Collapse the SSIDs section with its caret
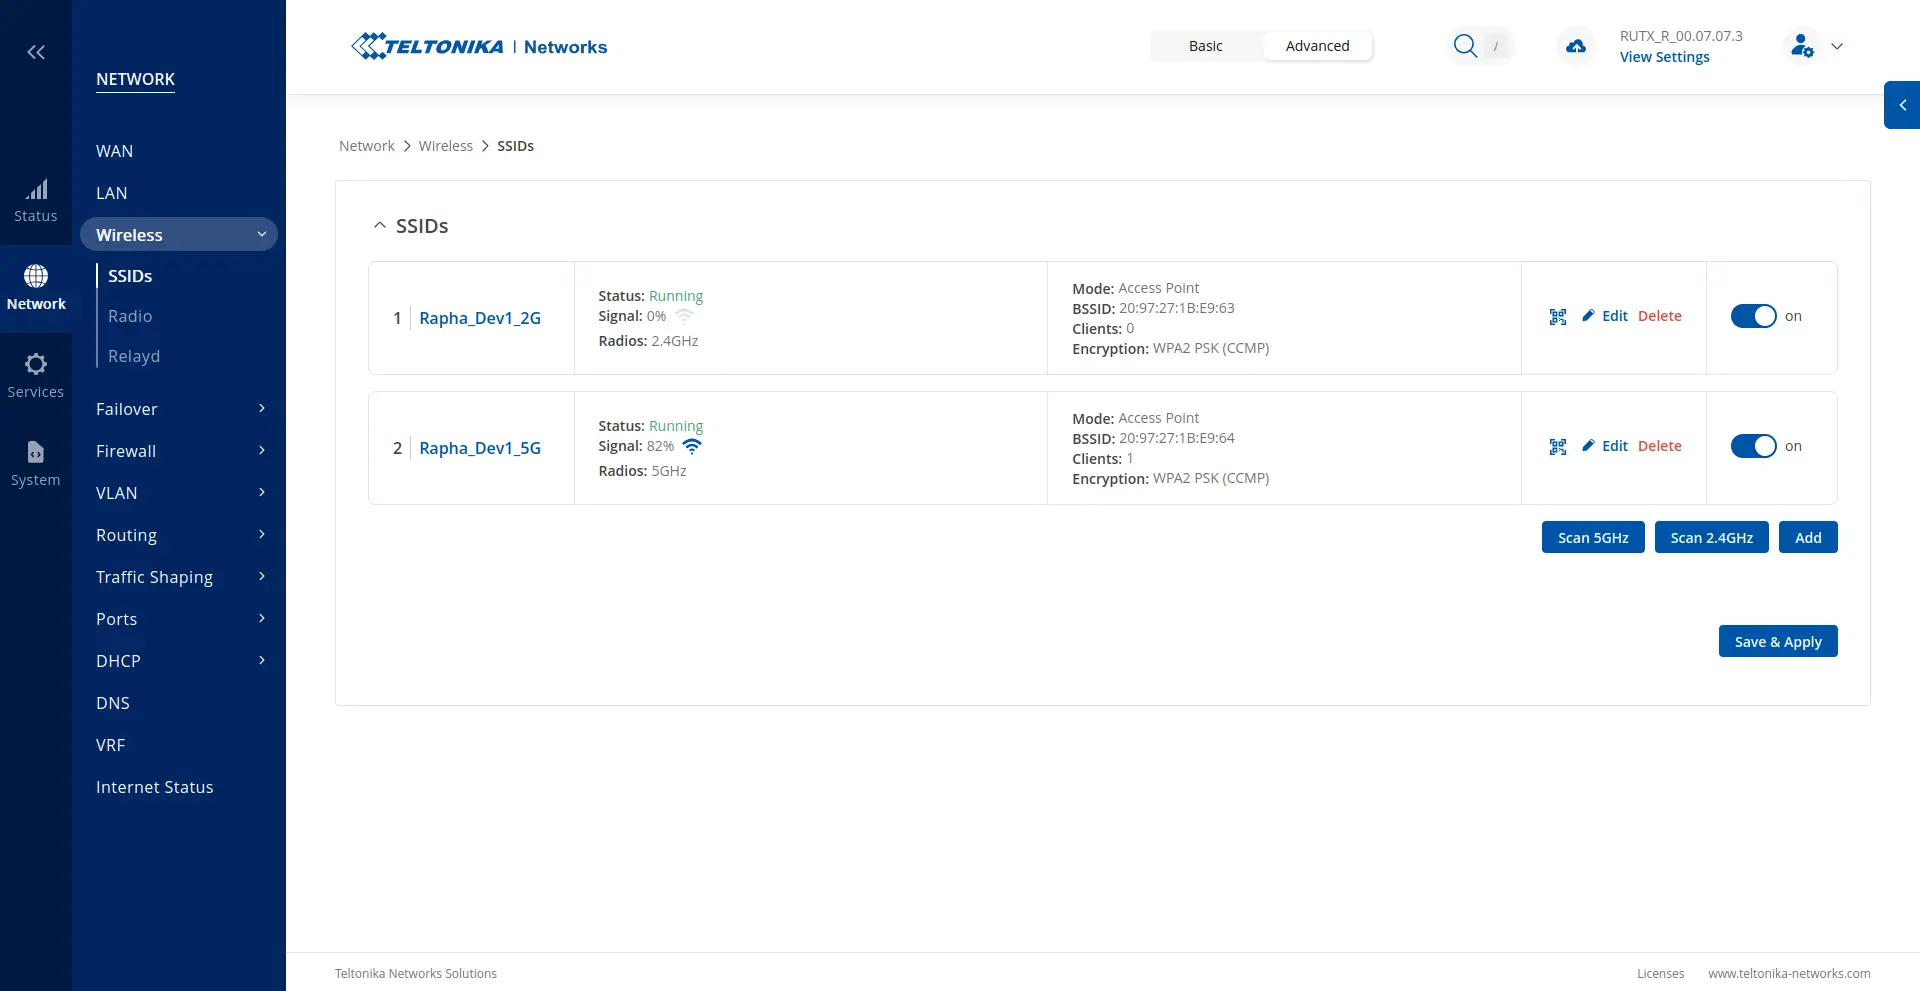 [x=379, y=224]
